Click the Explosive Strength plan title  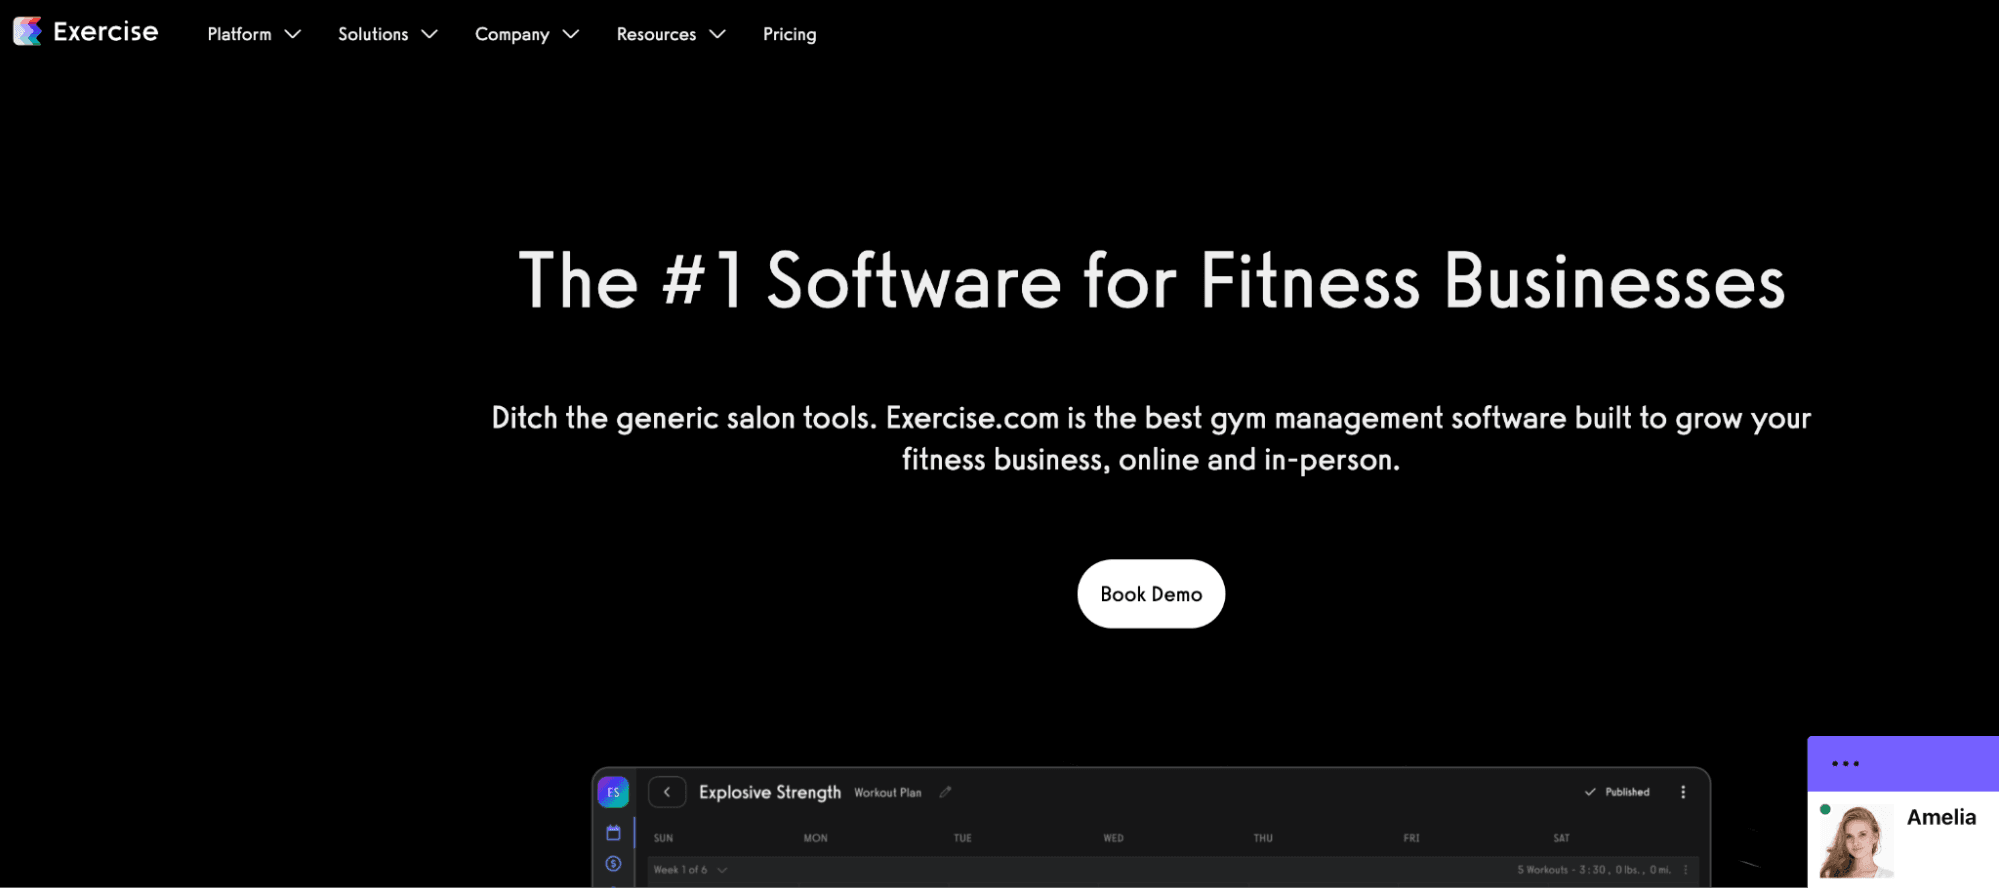(770, 792)
